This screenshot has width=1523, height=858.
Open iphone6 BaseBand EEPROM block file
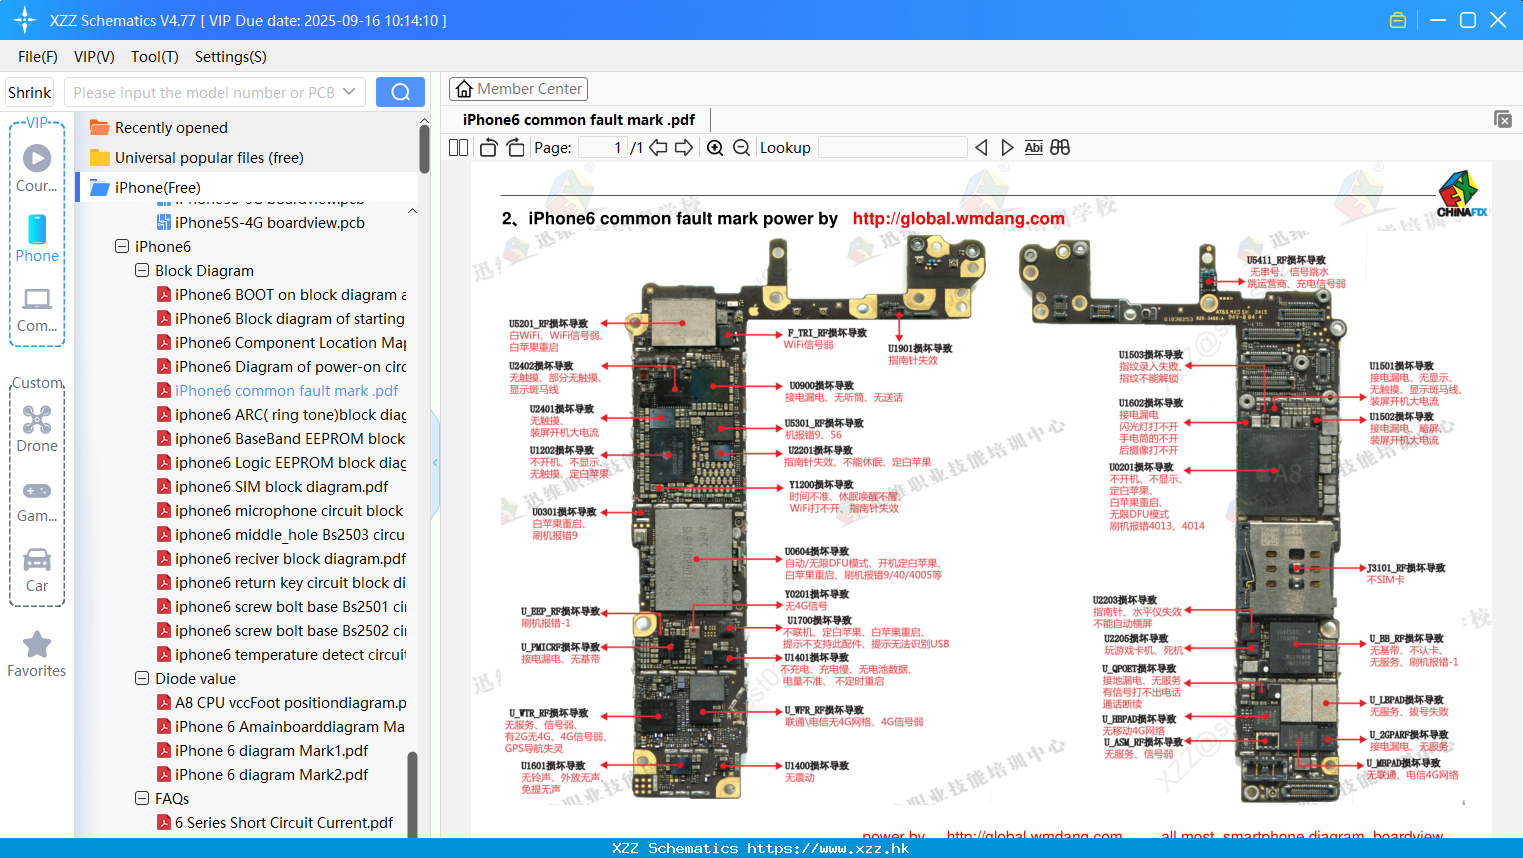pyautogui.click(x=281, y=439)
